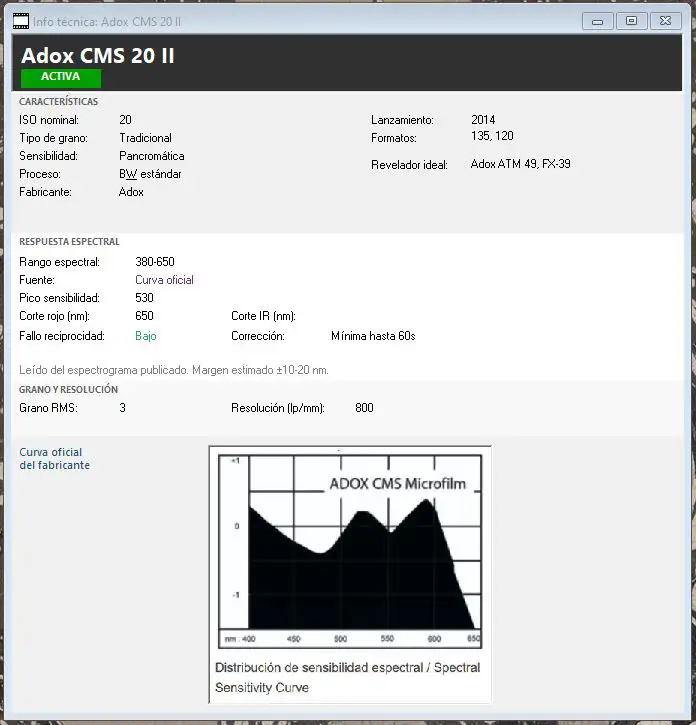Click the peak sensitivity value 530
Viewport: 696px width, 725px height.
pyautogui.click(x=144, y=298)
